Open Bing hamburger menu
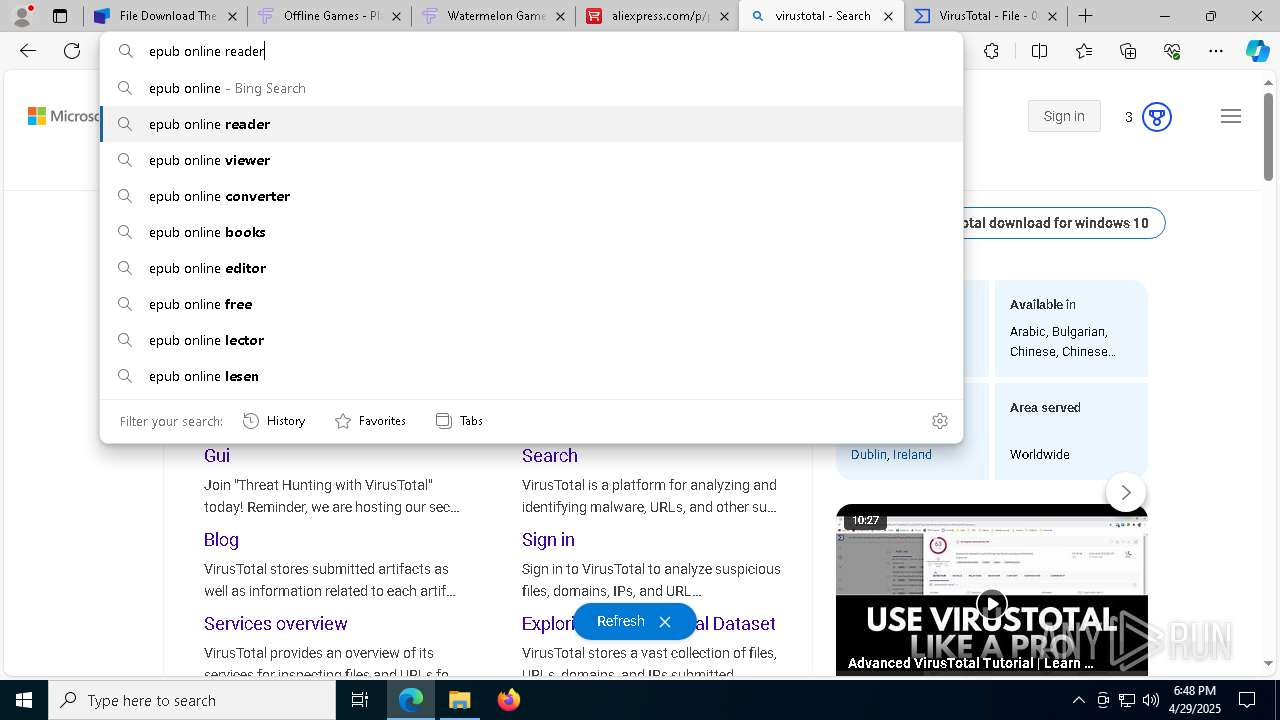 1231,117
